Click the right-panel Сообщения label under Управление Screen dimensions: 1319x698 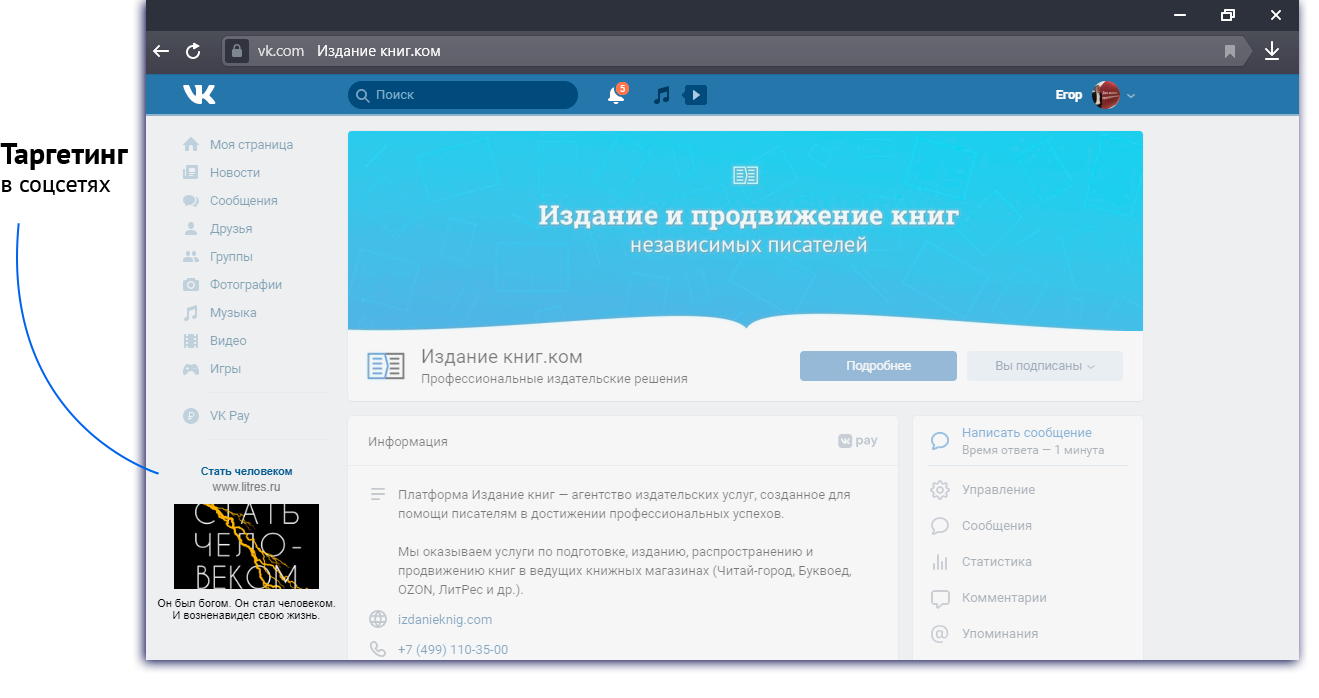(x=997, y=526)
